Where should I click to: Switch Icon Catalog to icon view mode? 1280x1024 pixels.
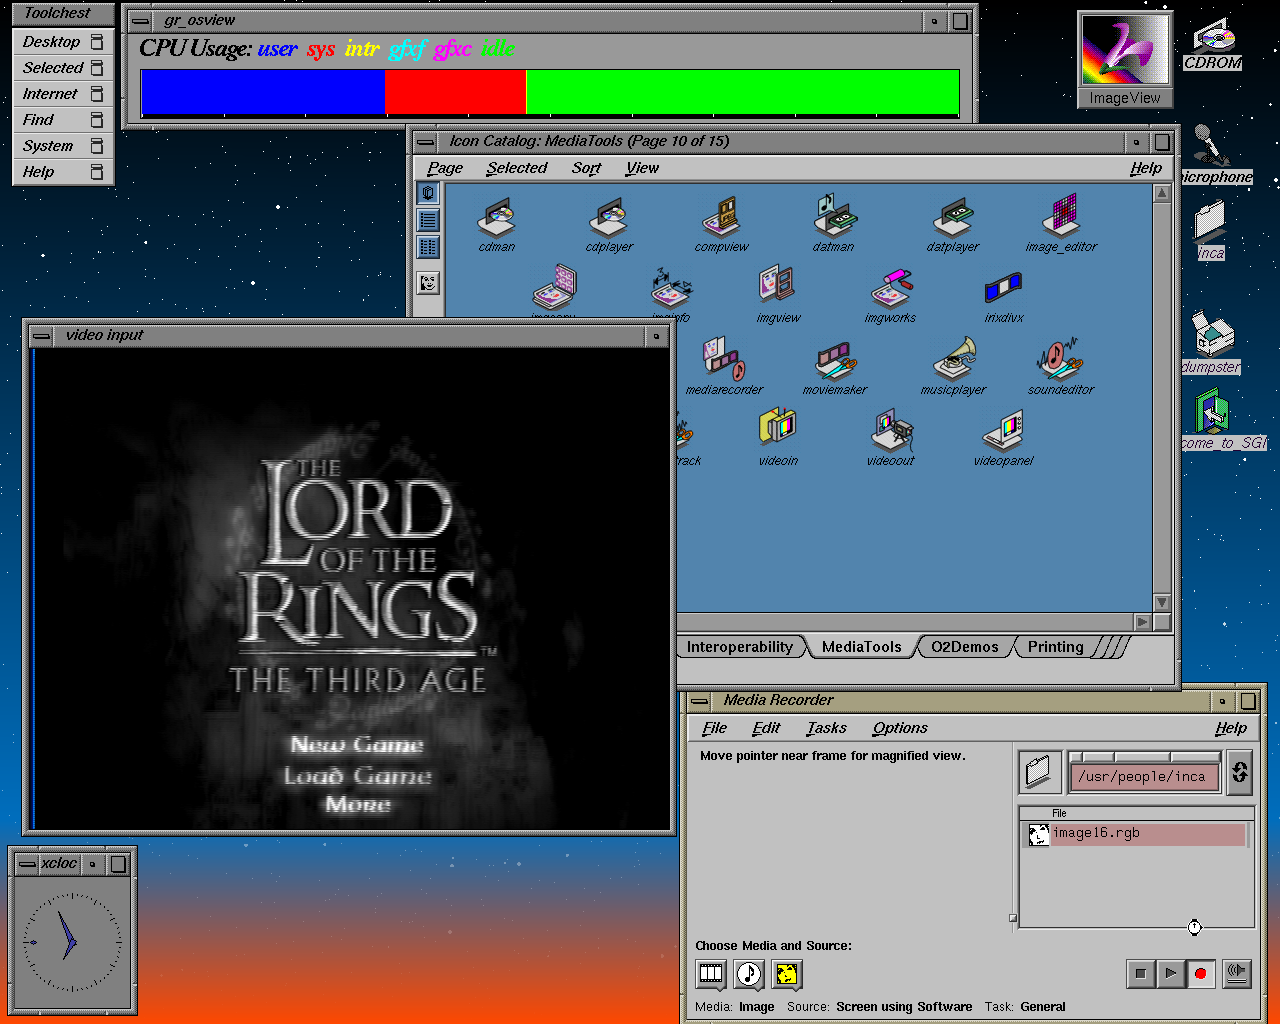coord(428,193)
